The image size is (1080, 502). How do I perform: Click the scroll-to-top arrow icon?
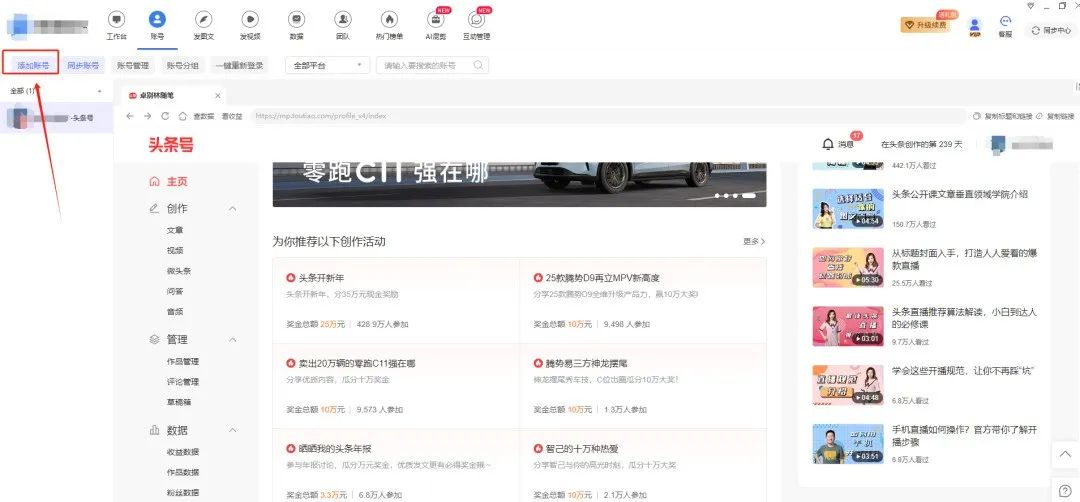coord(1065,454)
